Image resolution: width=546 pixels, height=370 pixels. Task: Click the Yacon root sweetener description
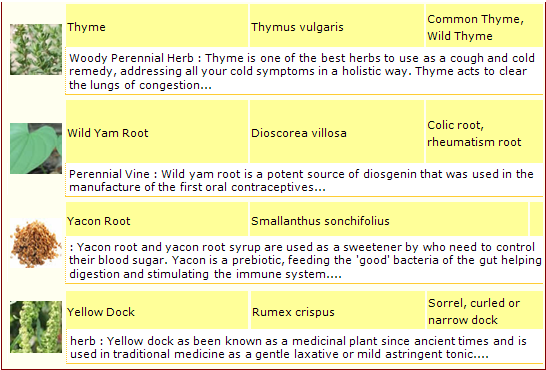pos(304,260)
